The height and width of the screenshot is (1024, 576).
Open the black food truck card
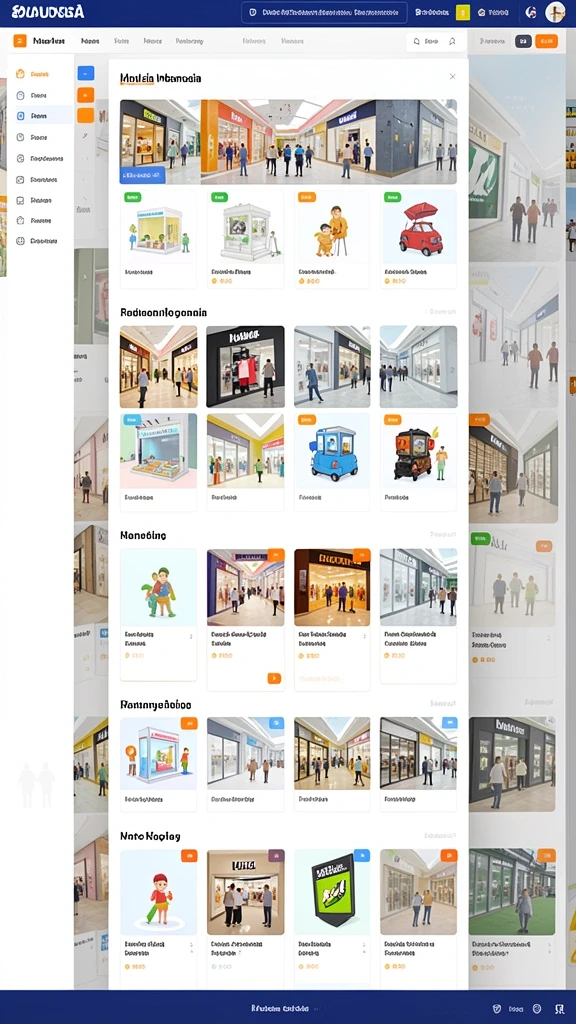419,462
